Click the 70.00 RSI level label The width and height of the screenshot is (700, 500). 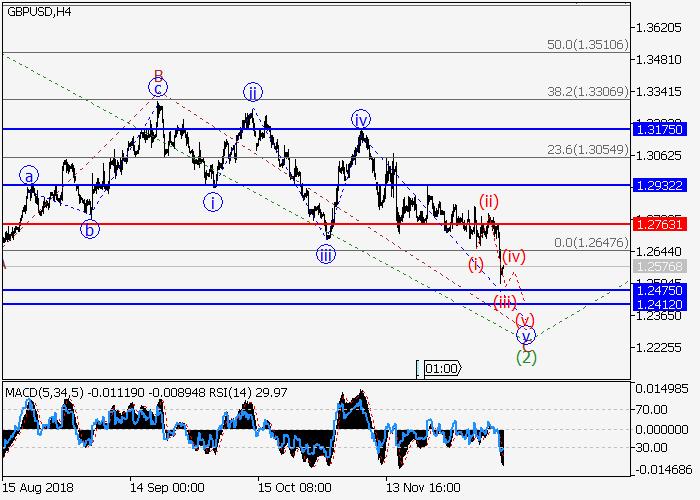click(x=652, y=409)
